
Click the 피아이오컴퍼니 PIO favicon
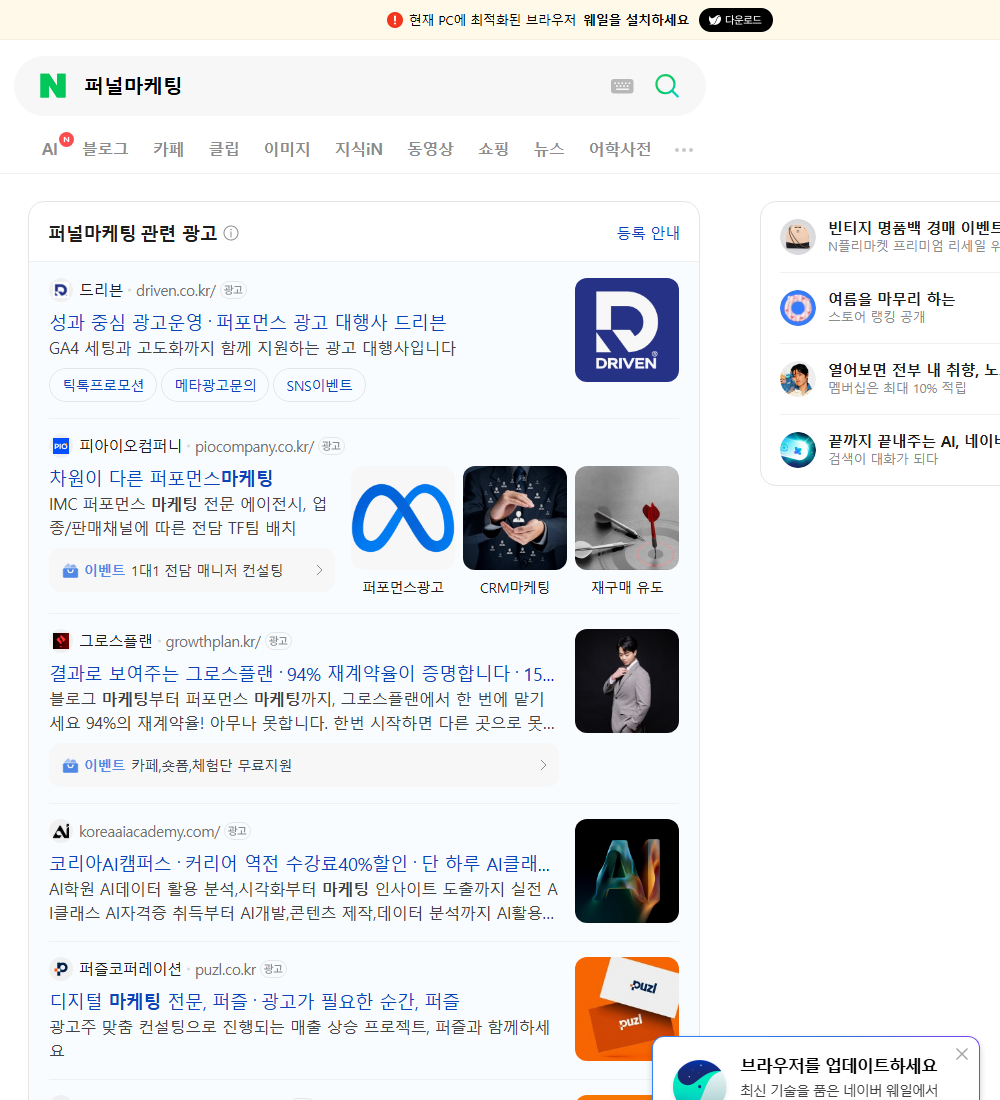(61, 445)
